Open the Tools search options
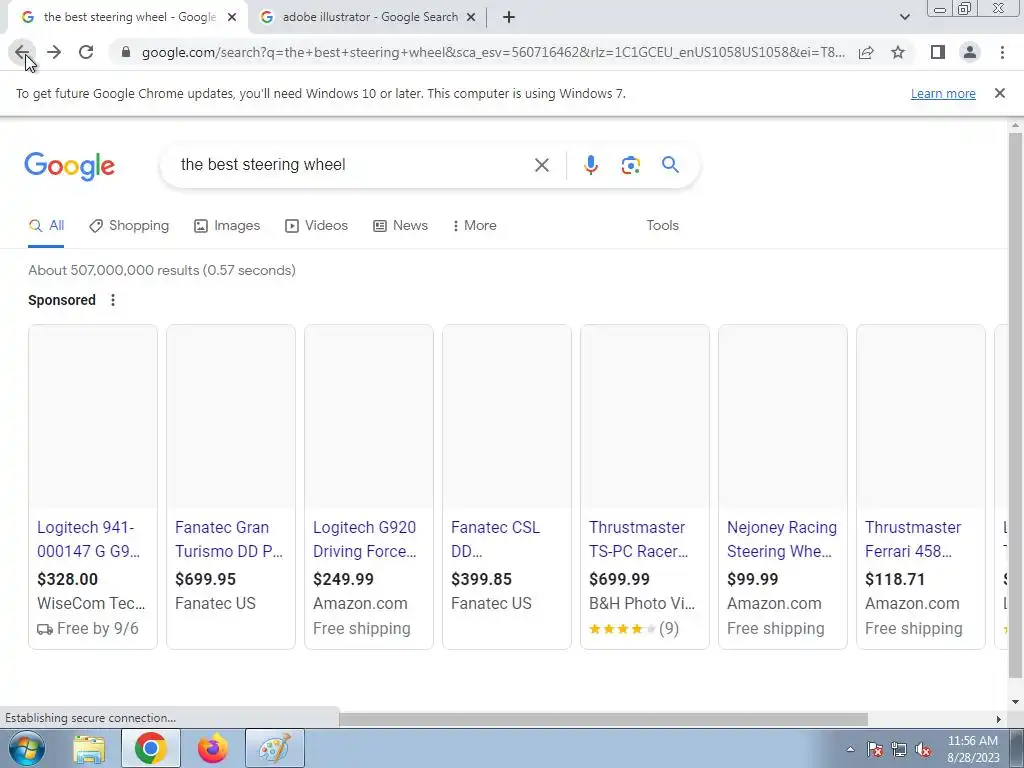Screen dimensions: 1024x768 [662, 225]
